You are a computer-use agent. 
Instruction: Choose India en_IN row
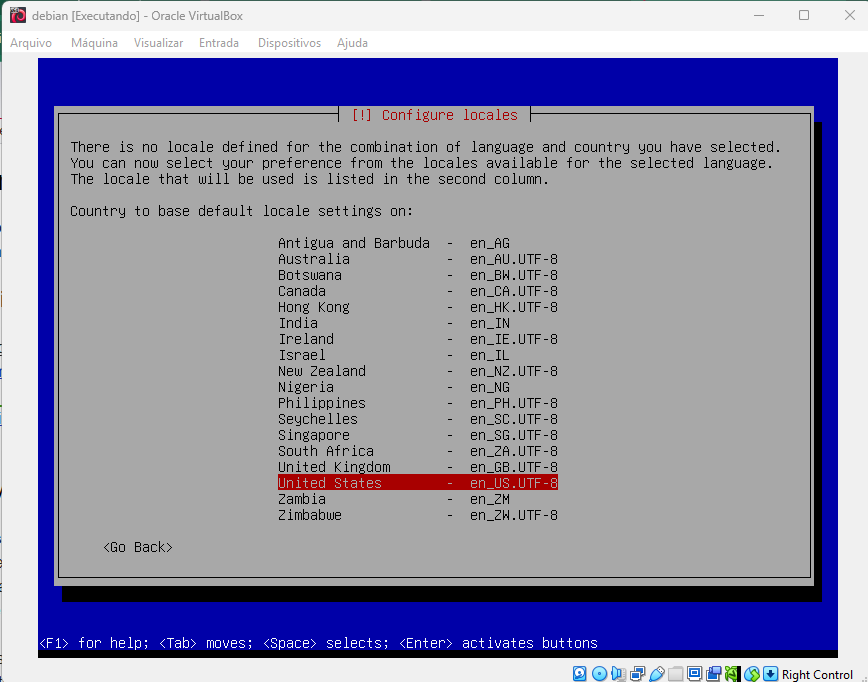(x=417, y=323)
